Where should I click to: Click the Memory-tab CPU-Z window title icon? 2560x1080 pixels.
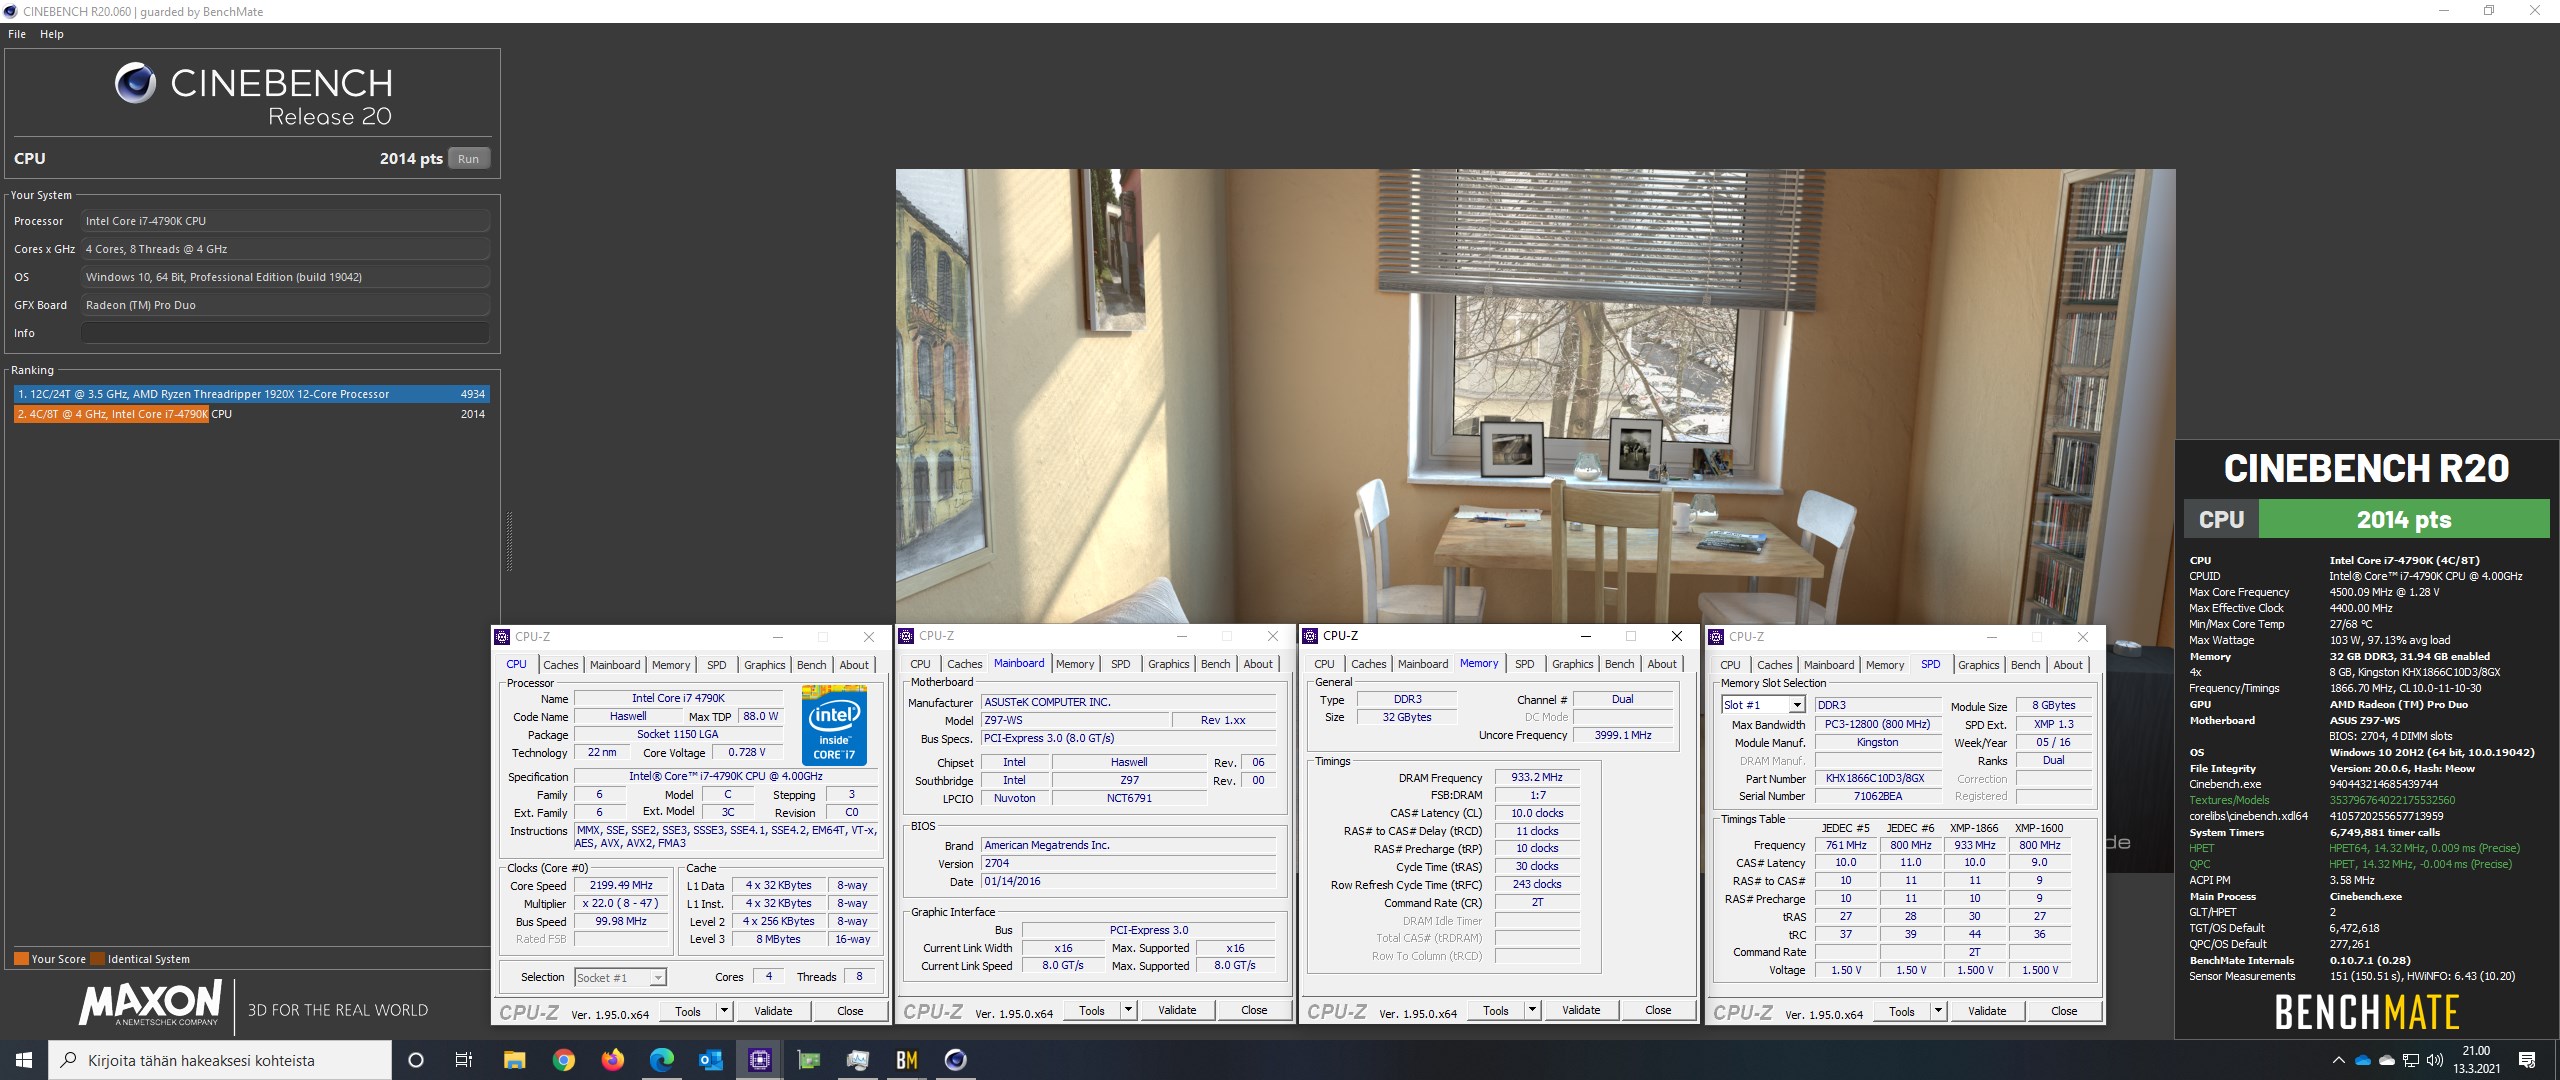[1310, 636]
